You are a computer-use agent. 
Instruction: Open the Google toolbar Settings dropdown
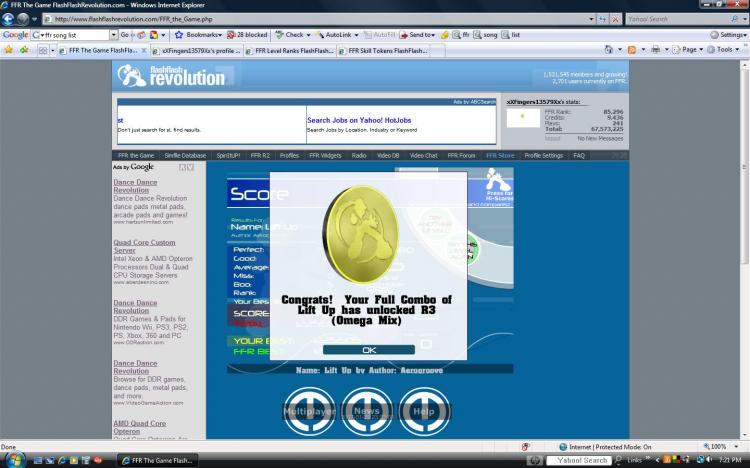(728, 35)
